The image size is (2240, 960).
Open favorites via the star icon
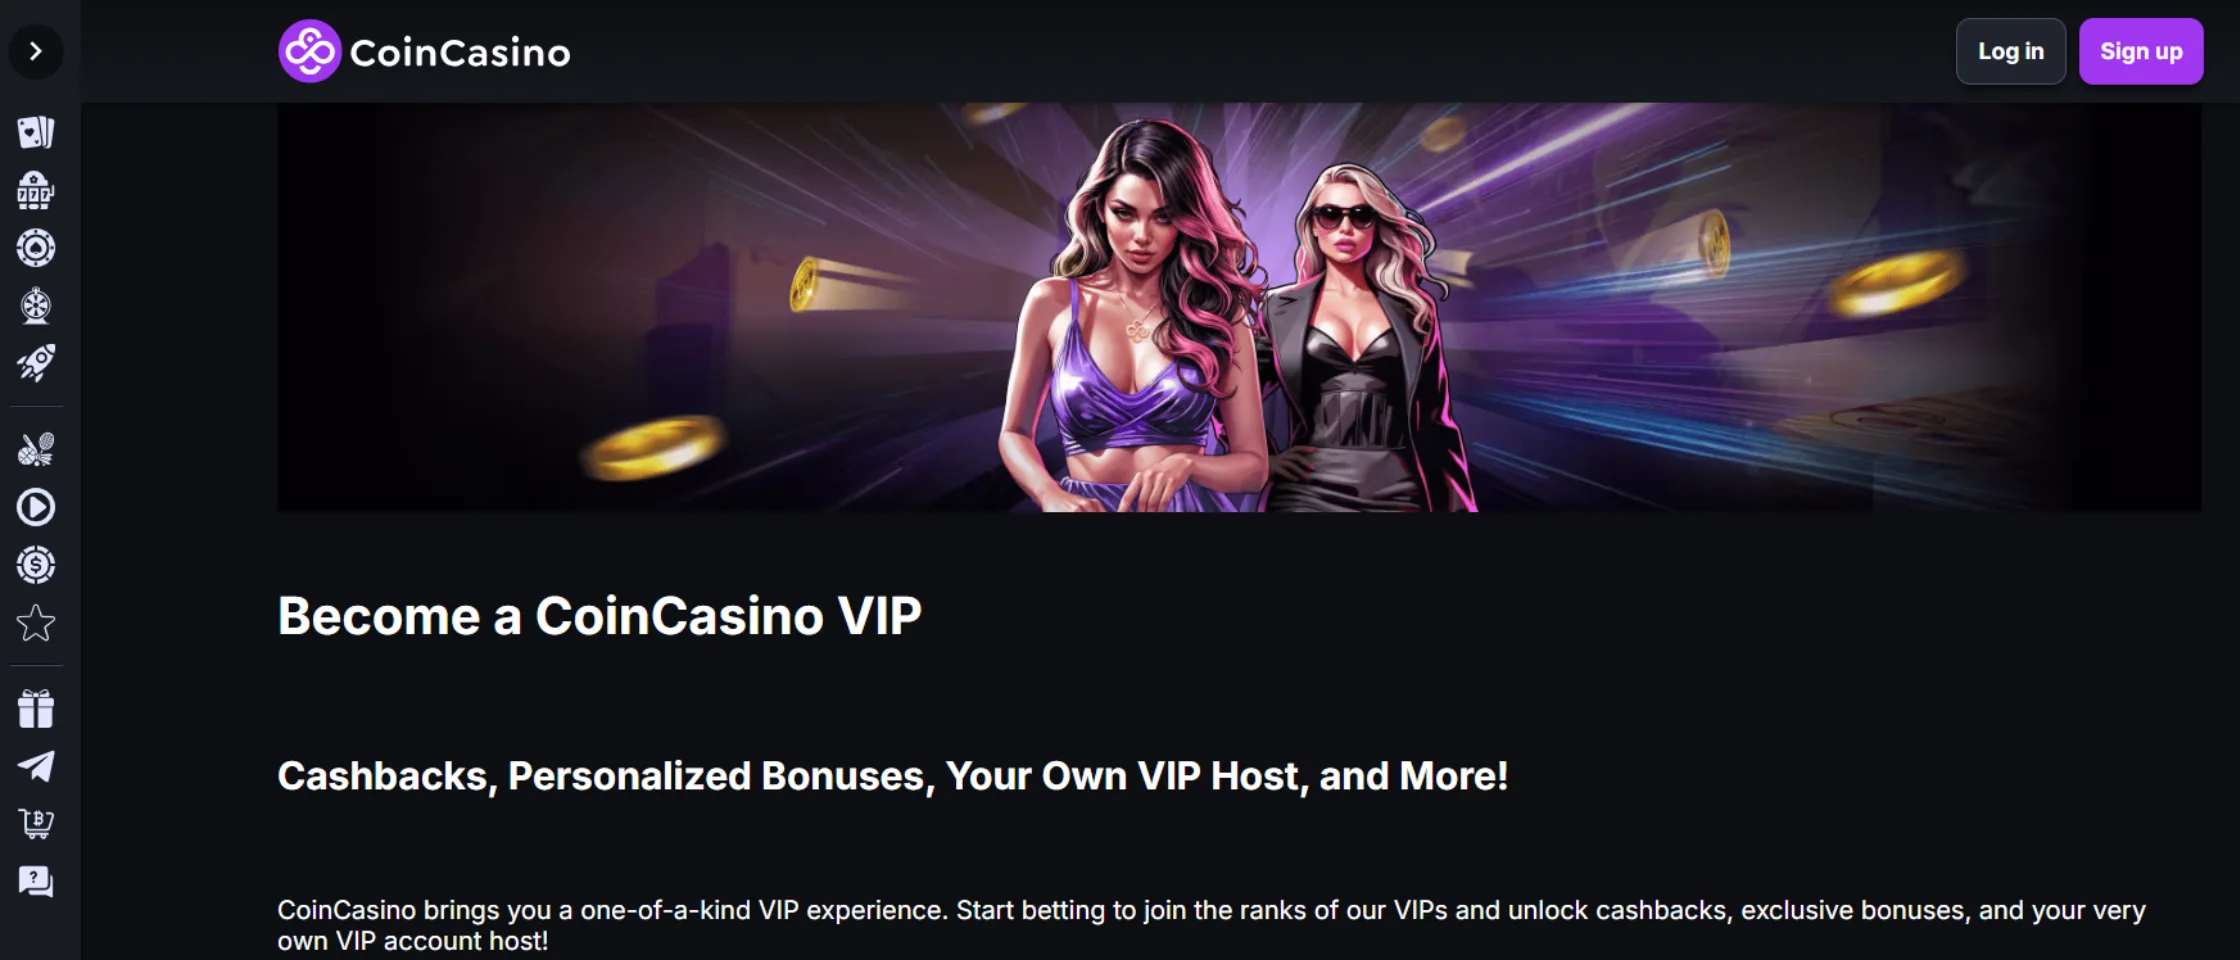pyautogui.click(x=36, y=623)
